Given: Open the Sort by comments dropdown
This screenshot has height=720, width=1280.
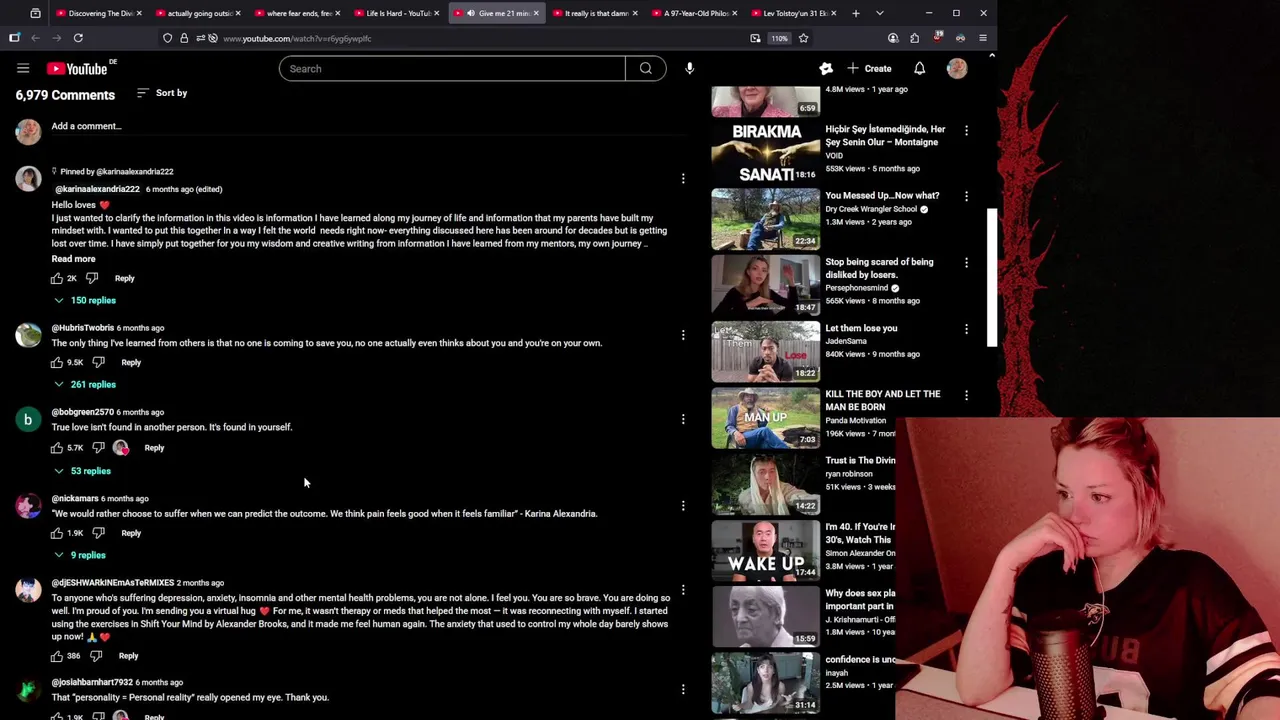Looking at the screenshot, I should (x=162, y=93).
